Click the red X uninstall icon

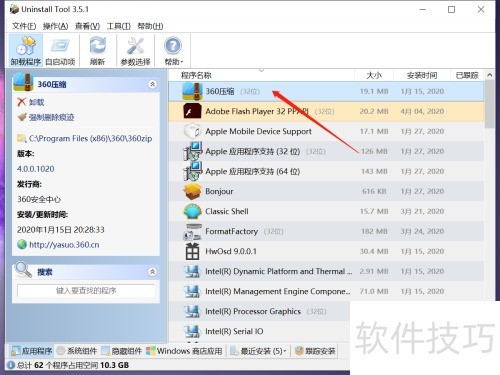point(22,102)
